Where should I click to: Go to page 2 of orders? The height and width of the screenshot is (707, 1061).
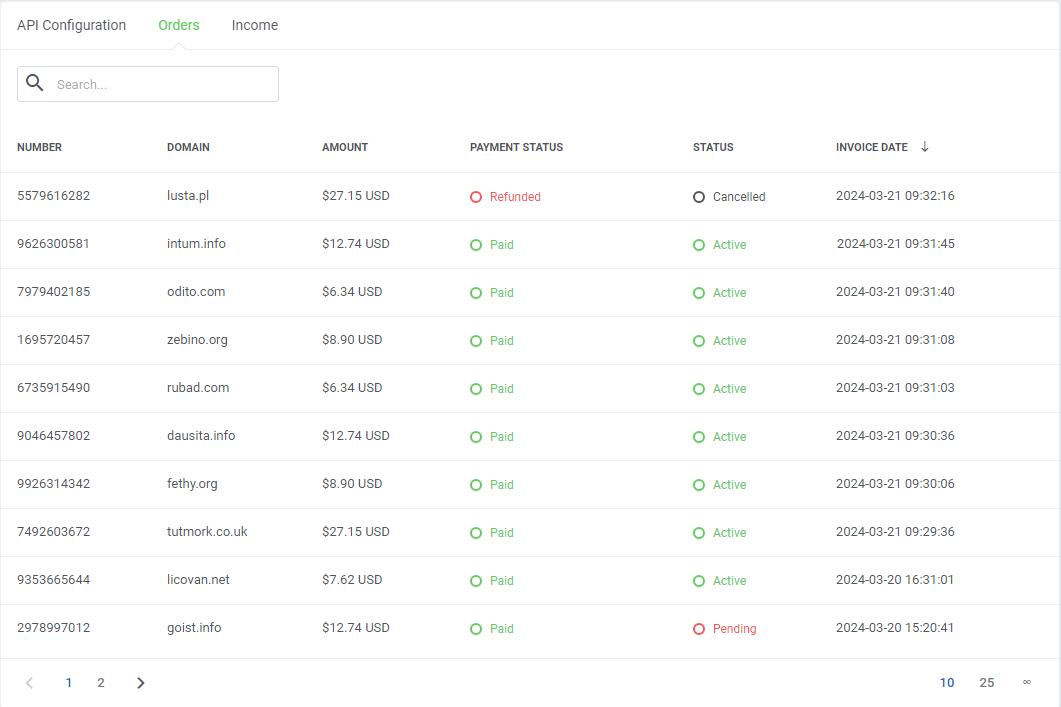pos(101,683)
